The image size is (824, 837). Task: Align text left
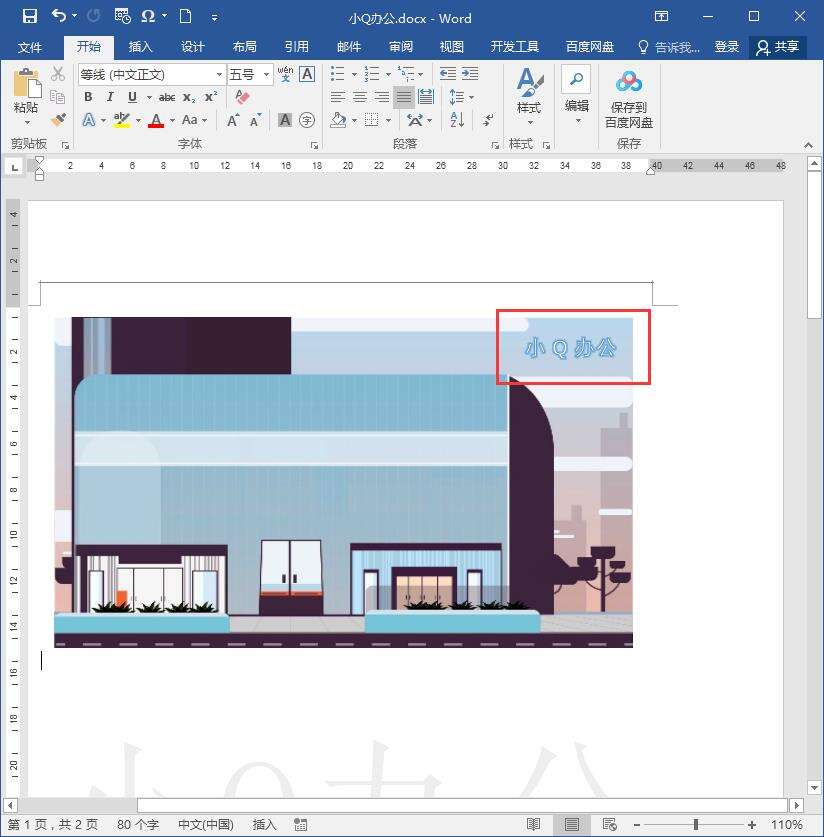[337, 97]
